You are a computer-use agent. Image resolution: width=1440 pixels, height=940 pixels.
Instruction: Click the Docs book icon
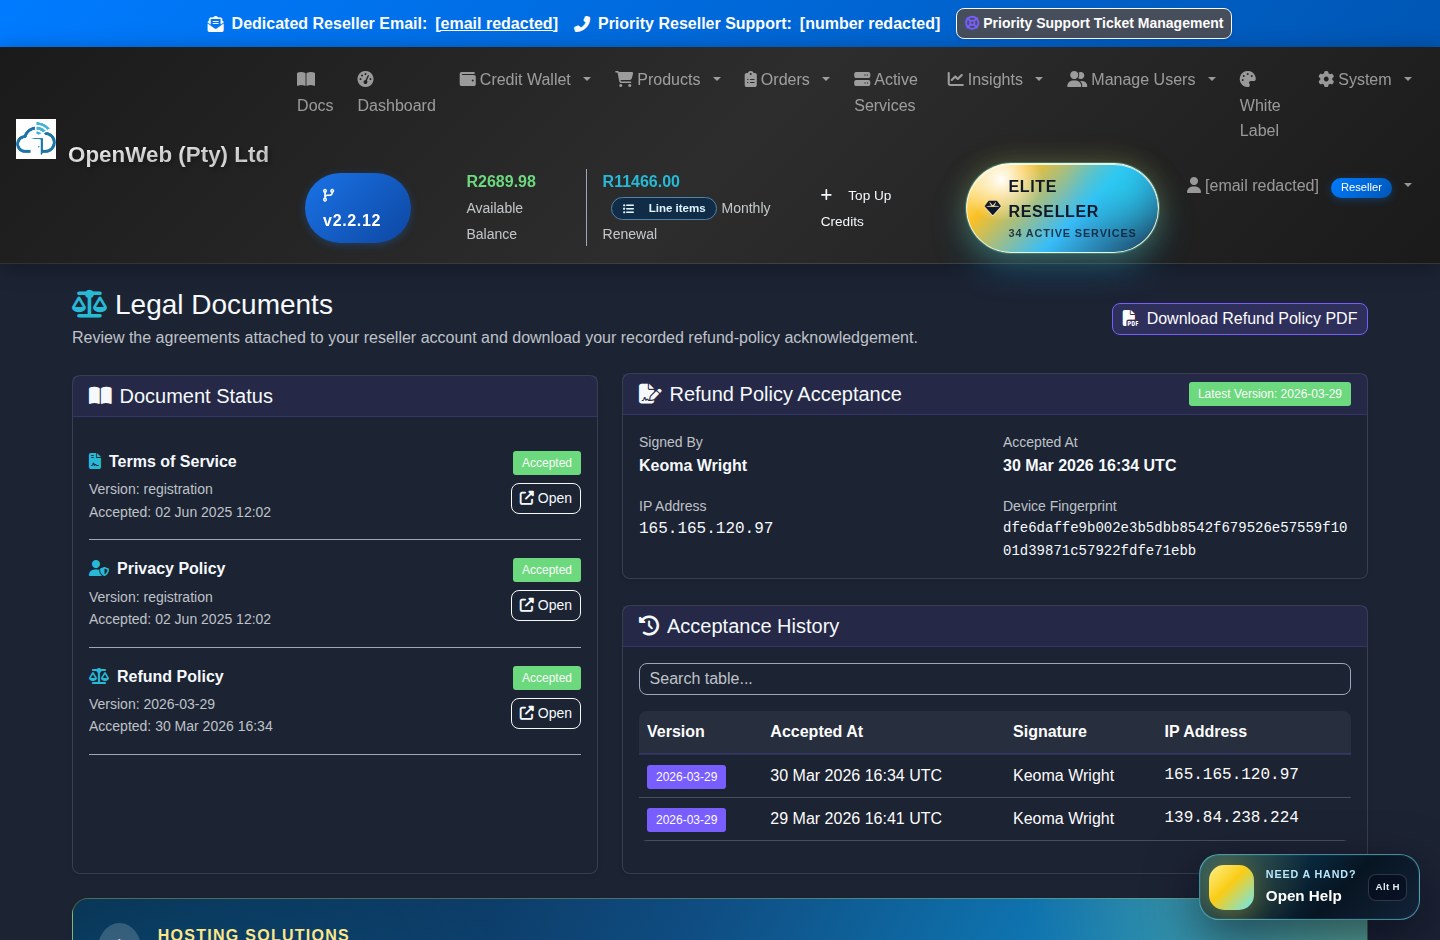[306, 79]
